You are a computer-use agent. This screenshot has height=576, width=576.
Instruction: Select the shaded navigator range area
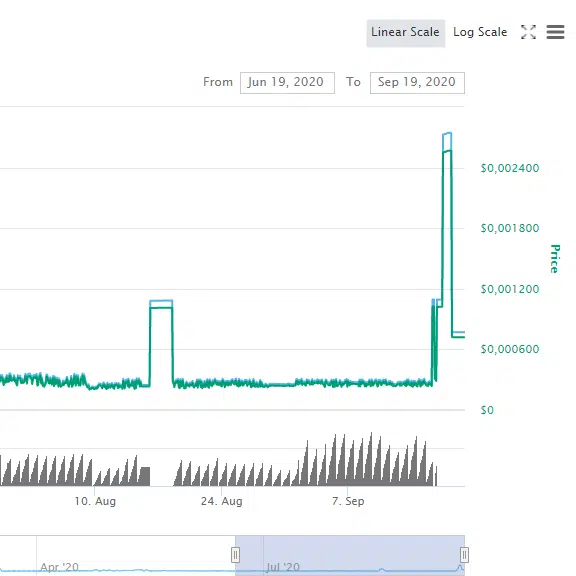click(350, 555)
